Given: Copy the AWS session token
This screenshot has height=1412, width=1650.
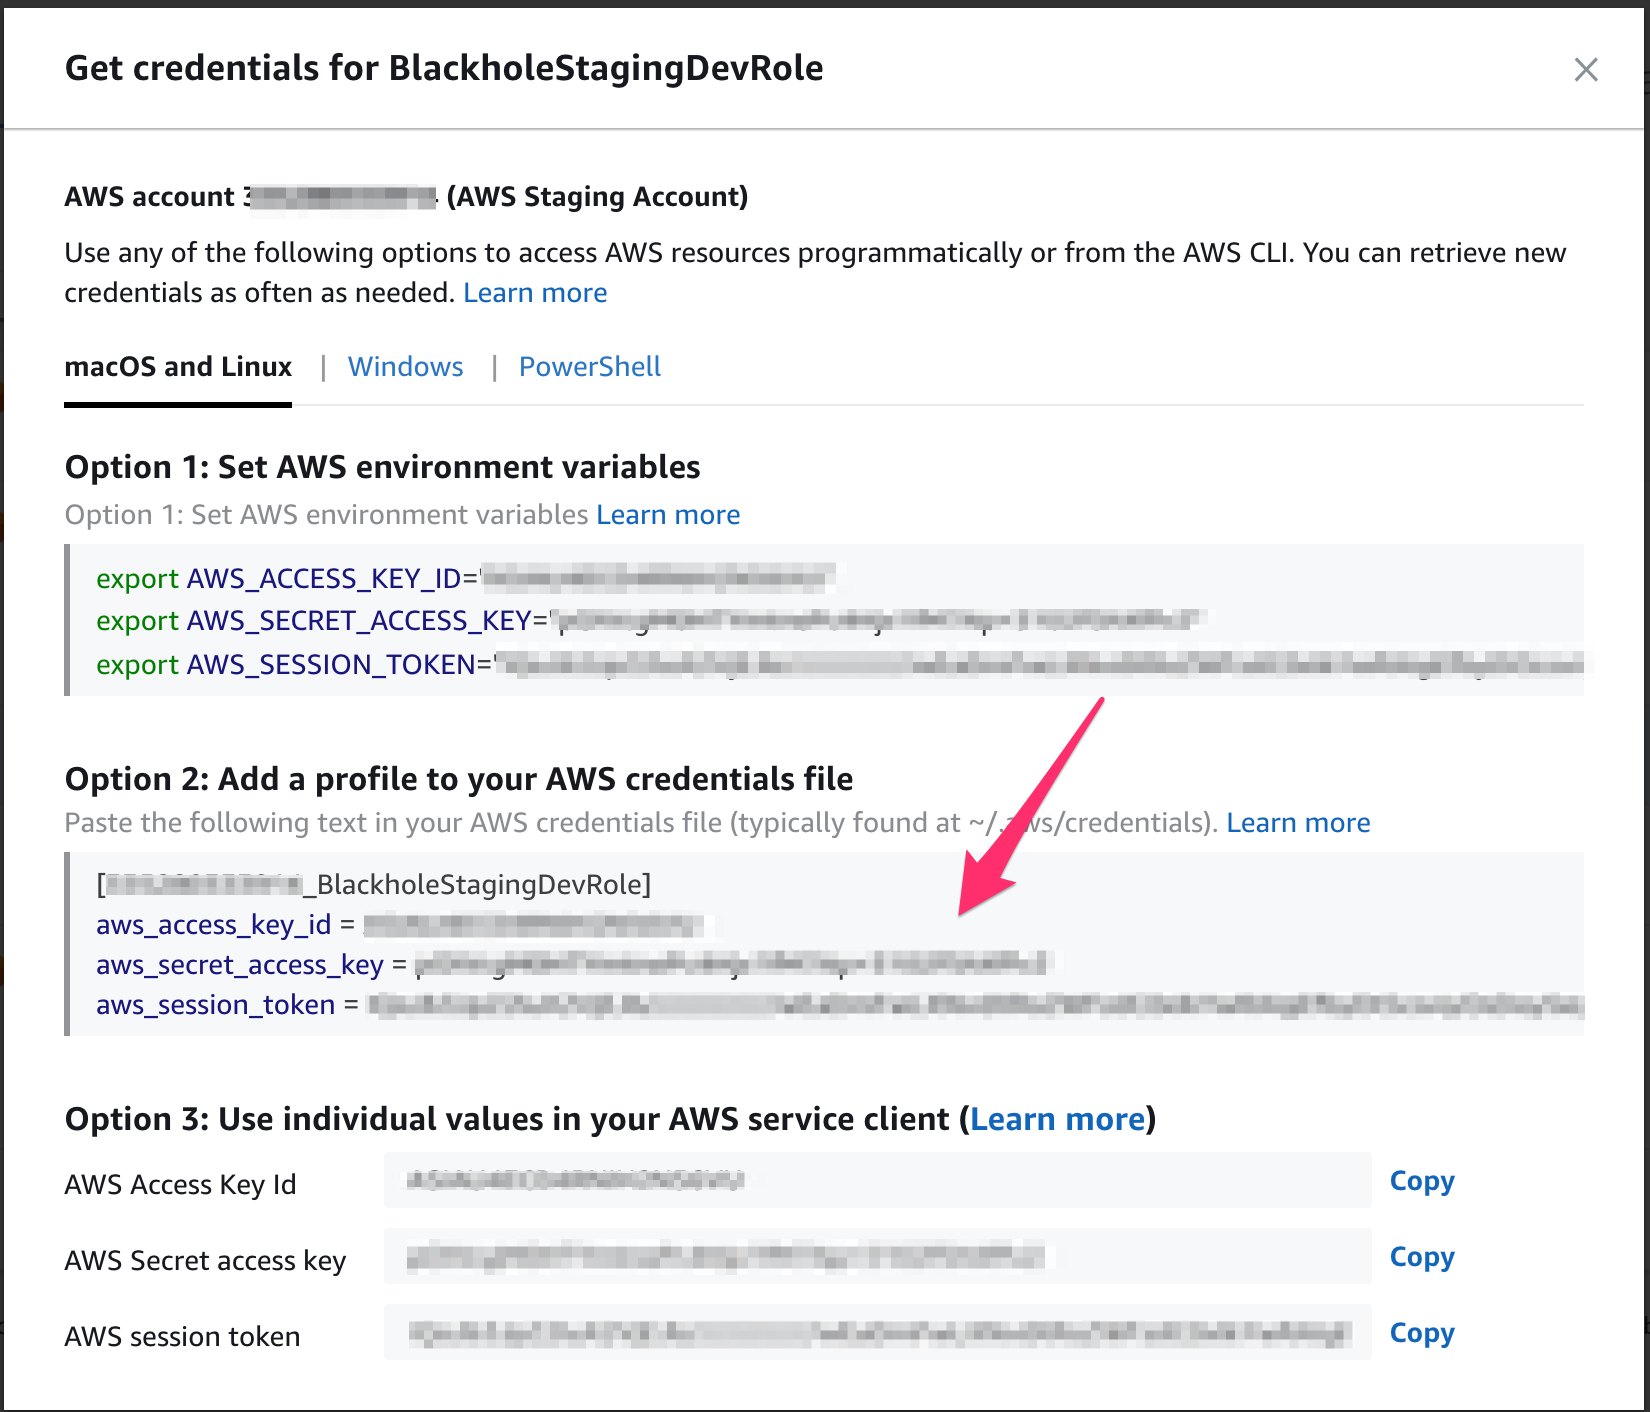Looking at the screenshot, I should pos(1422,1333).
